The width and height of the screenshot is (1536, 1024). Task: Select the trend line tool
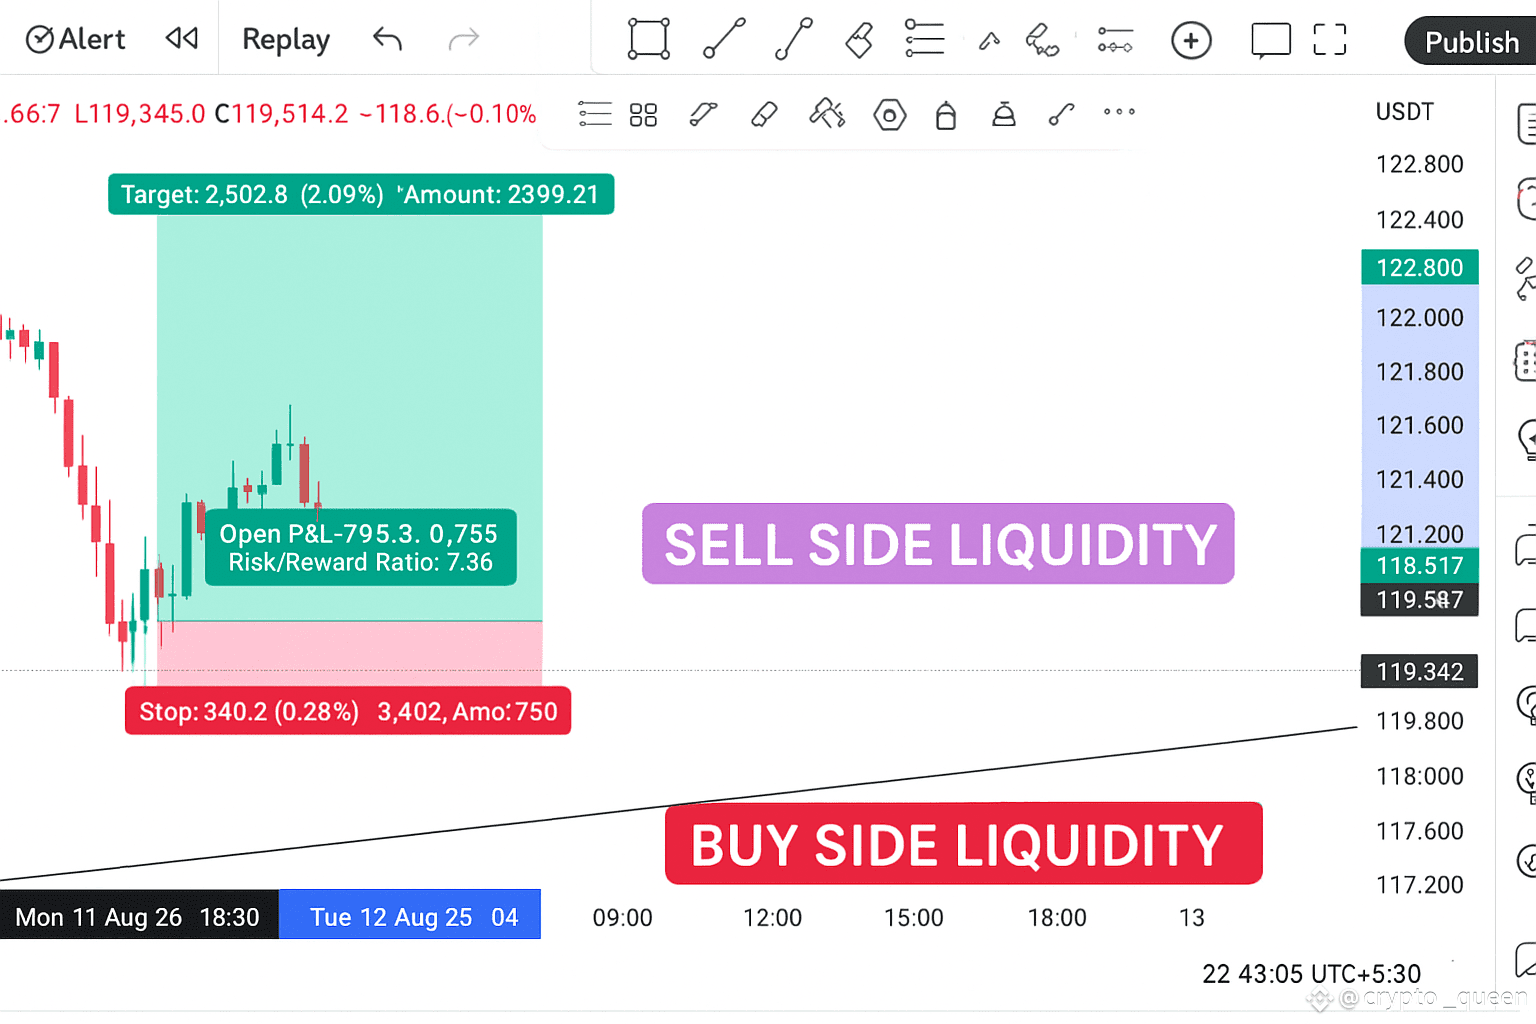(724, 39)
